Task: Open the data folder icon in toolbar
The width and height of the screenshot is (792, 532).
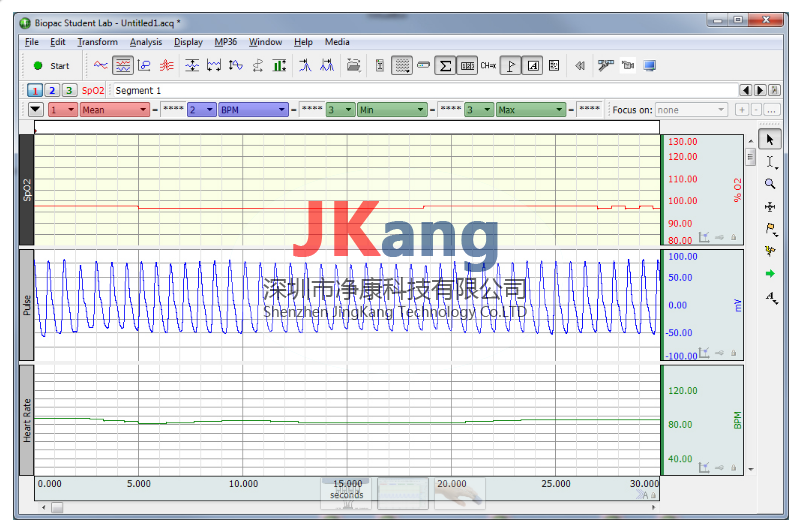Action: click(x=354, y=65)
